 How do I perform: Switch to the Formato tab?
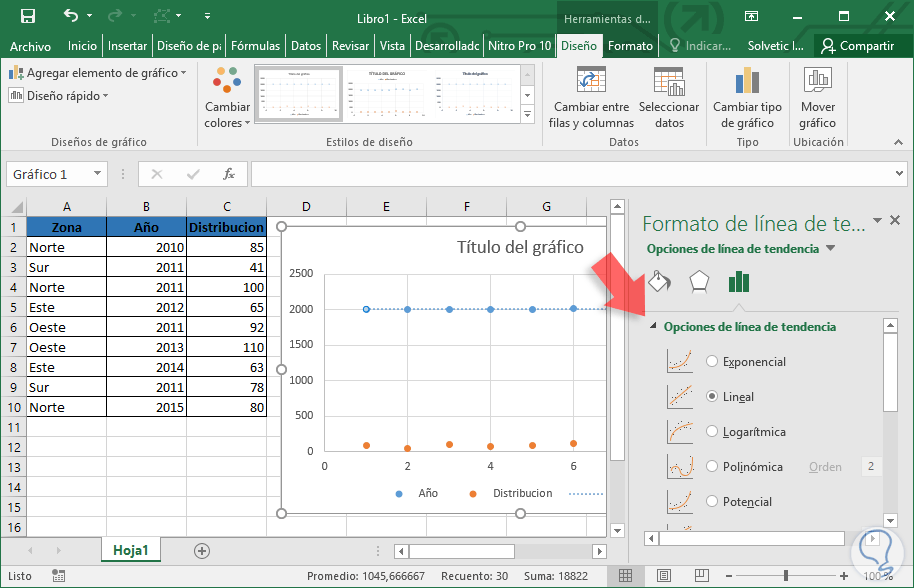(x=630, y=46)
